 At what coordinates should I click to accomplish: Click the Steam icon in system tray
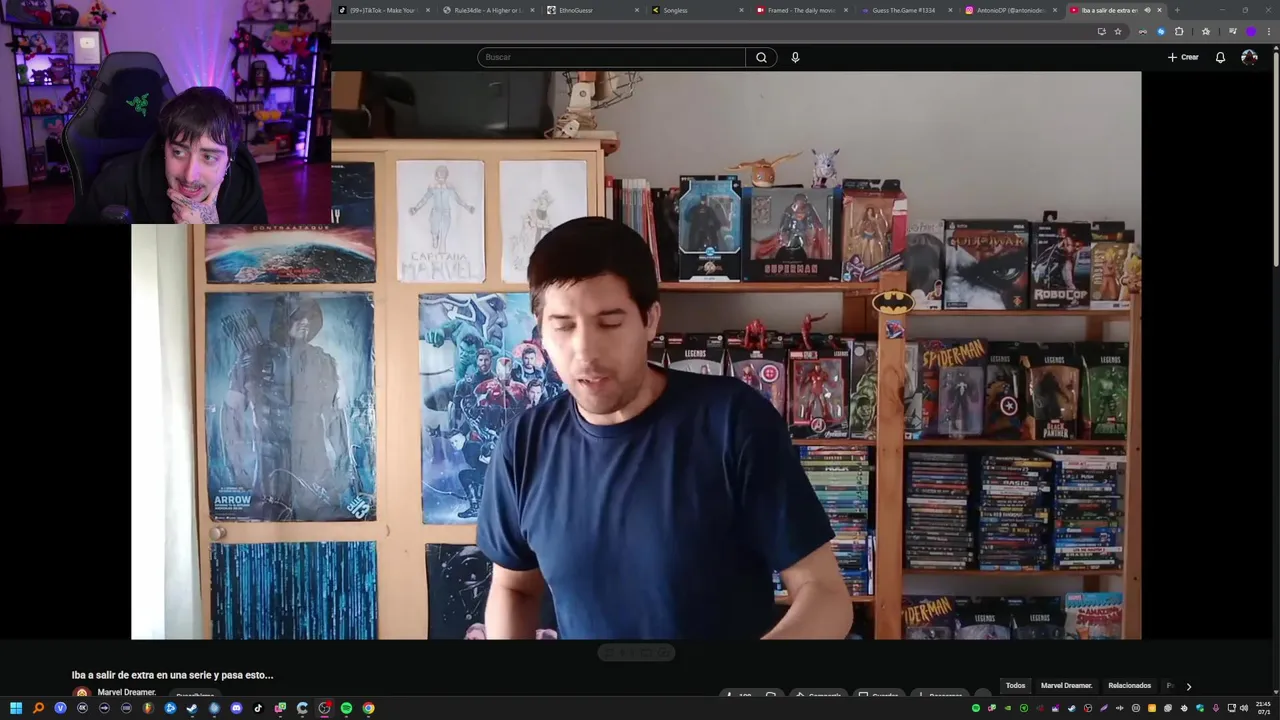(1071, 708)
